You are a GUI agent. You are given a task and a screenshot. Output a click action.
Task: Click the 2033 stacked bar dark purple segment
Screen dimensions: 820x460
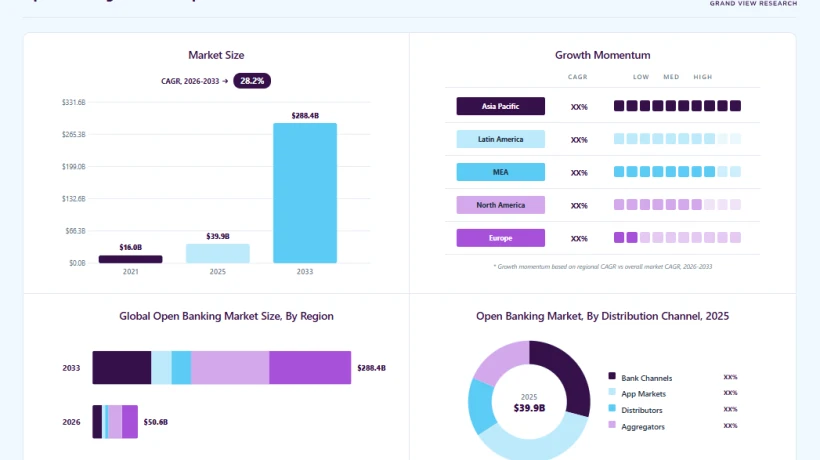click(x=122, y=367)
